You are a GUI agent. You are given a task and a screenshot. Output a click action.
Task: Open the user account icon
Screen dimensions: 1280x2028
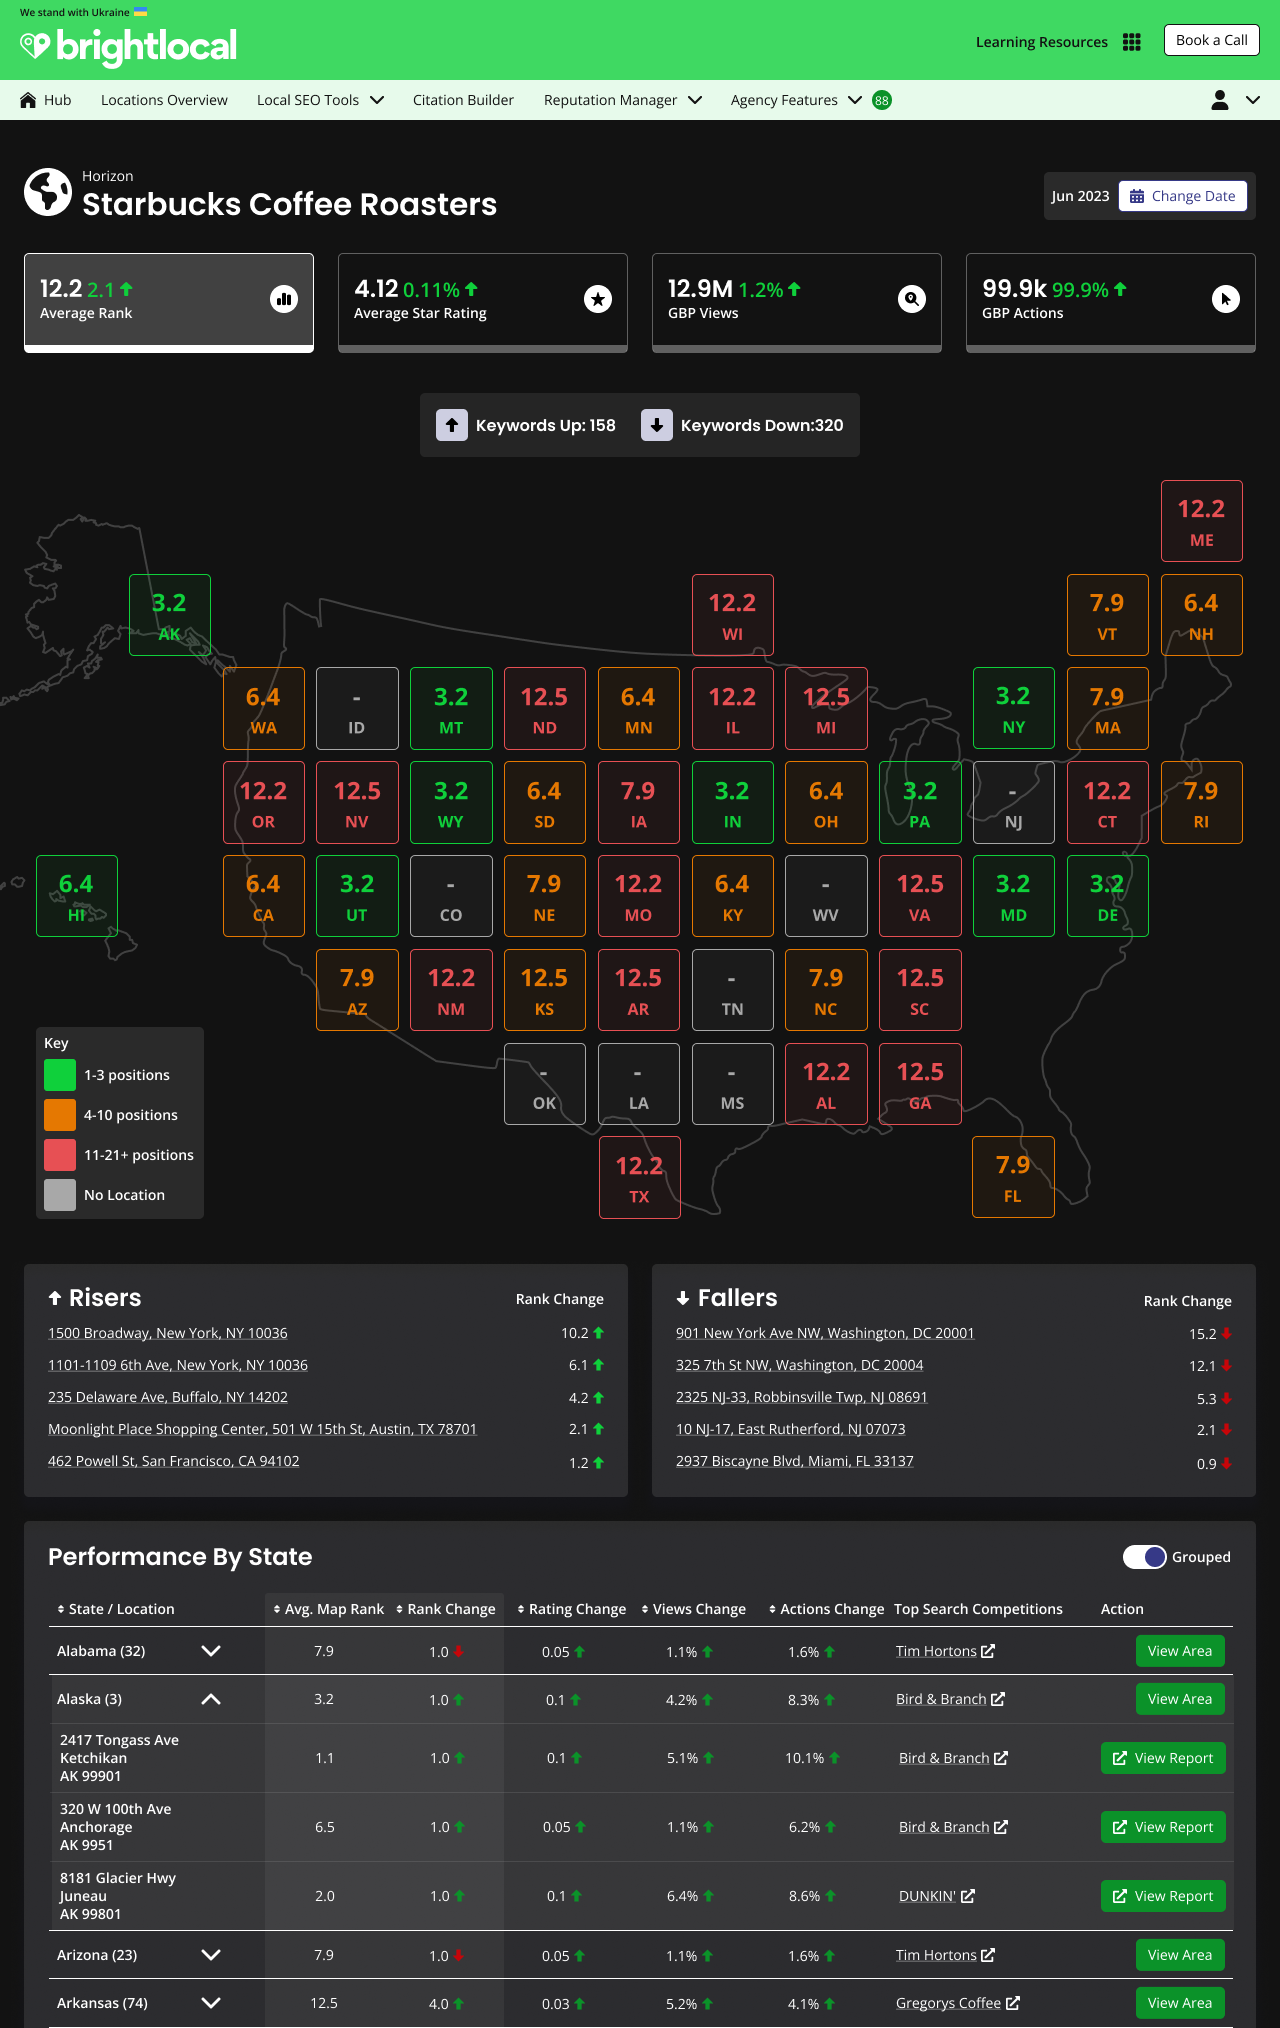click(x=1220, y=100)
